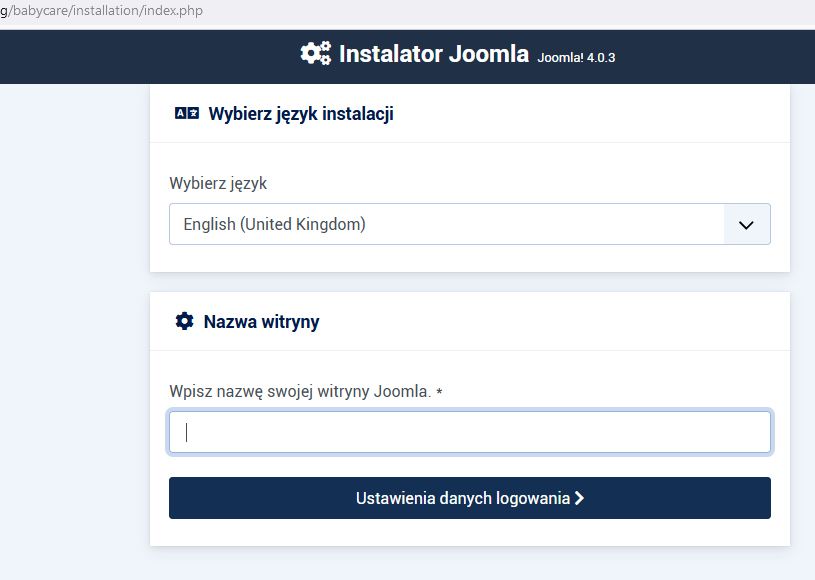Click empty area below the Ustawienia danych logowania button
815x580 pixels.
tap(470, 532)
